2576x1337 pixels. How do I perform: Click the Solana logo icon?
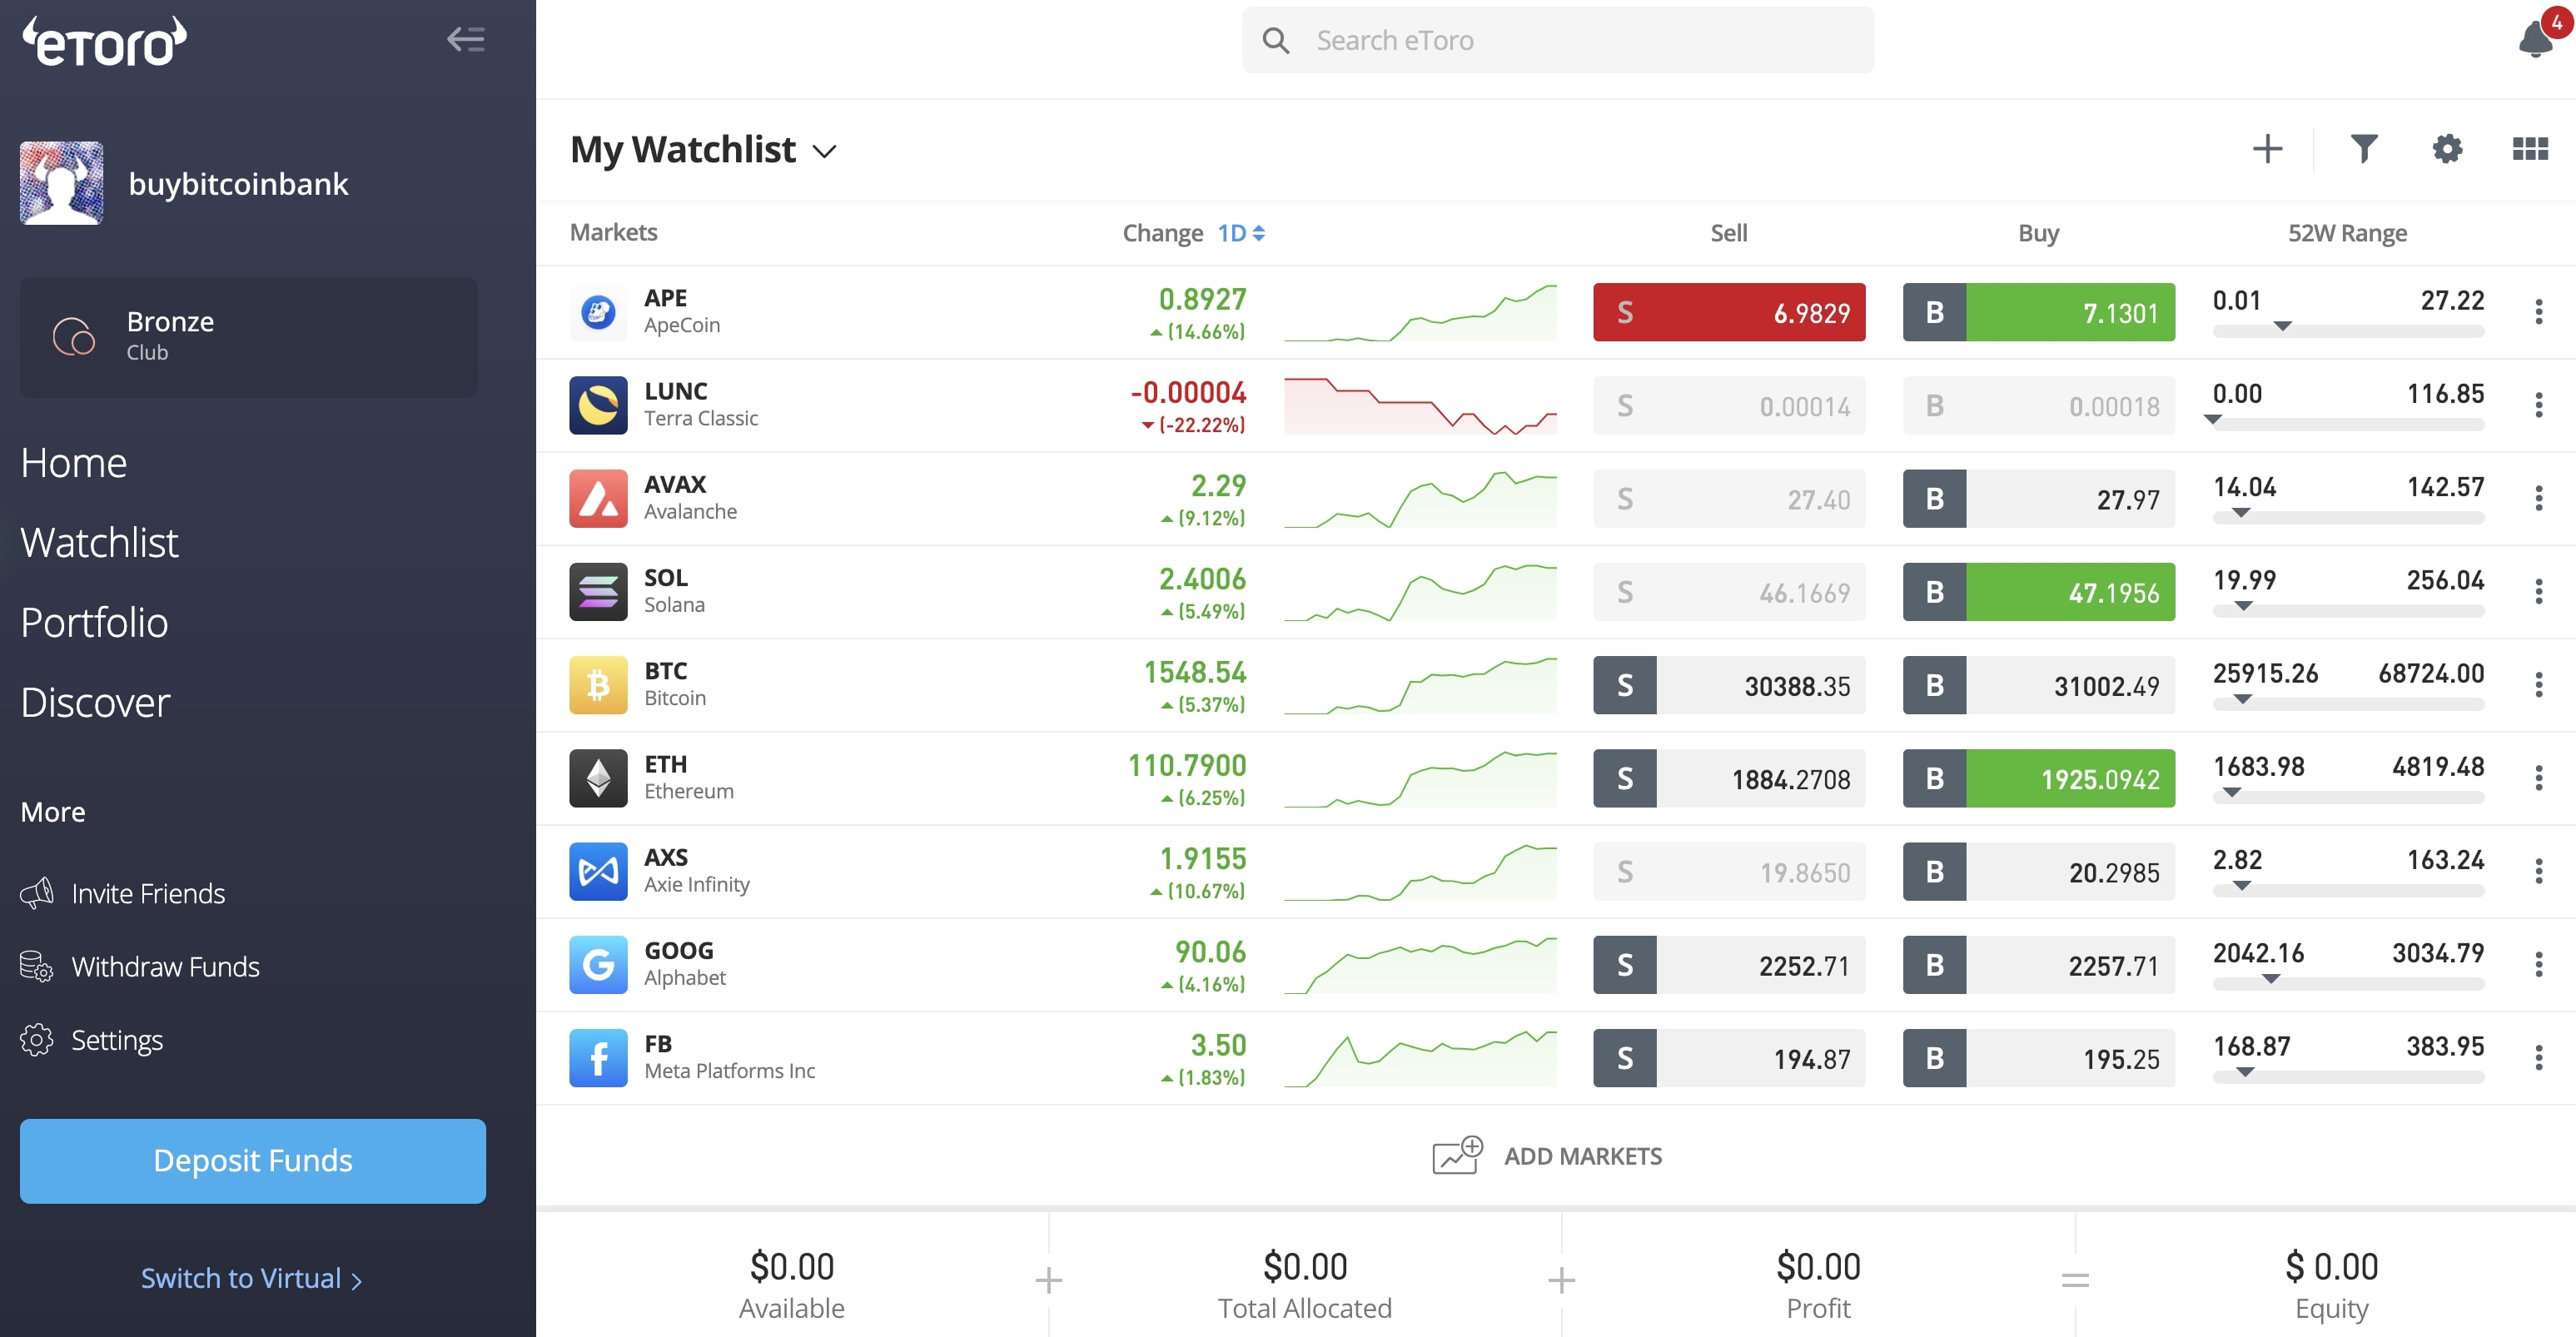pyautogui.click(x=598, y=592)
